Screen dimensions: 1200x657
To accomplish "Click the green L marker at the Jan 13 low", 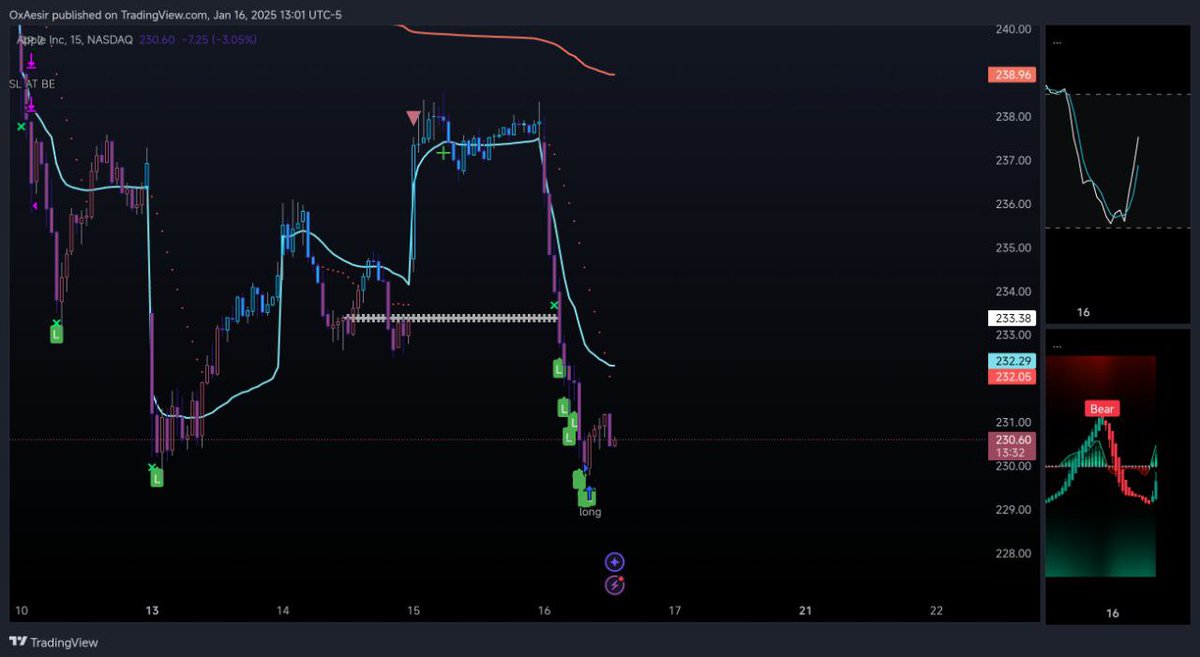I will [157, 479].
